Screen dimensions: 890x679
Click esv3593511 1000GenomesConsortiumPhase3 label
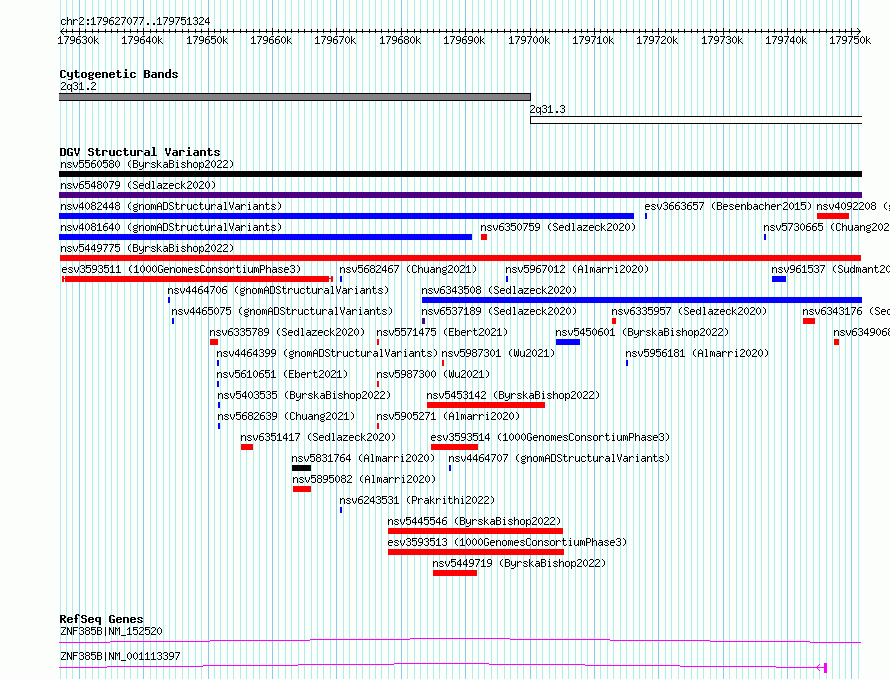click(x=181, y=269)
